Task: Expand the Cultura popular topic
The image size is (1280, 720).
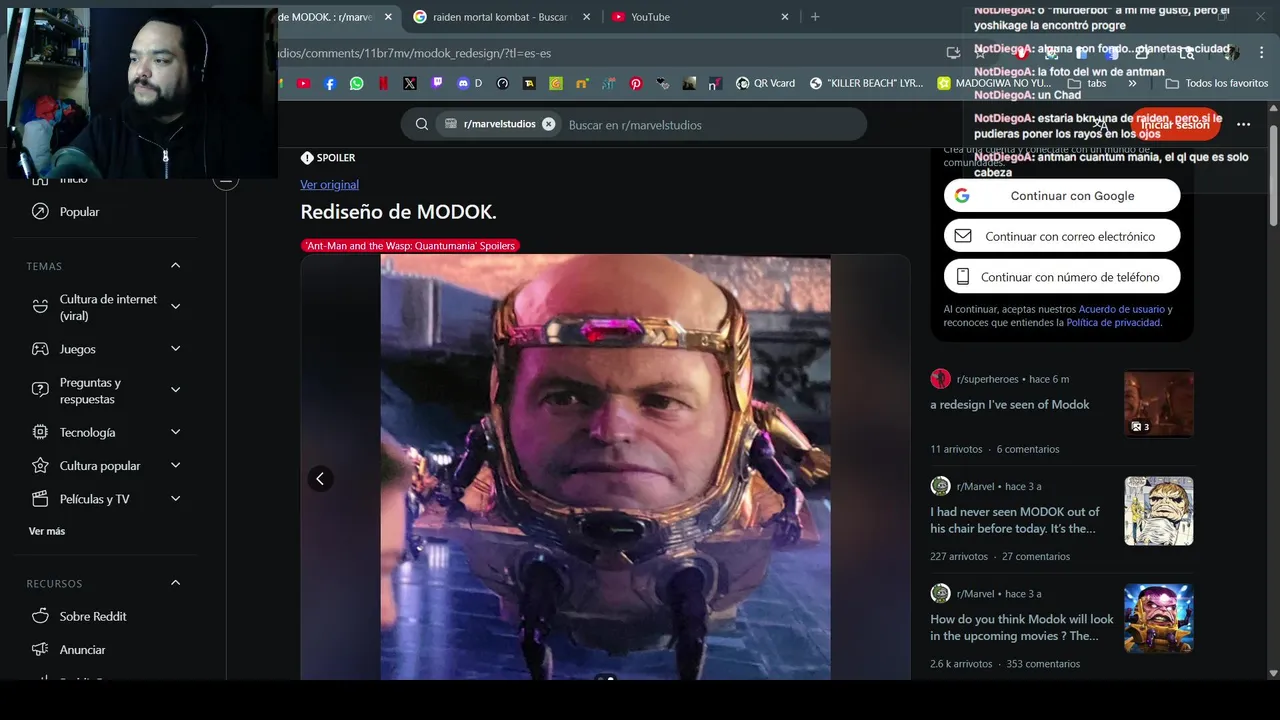Action: [176, 466]
